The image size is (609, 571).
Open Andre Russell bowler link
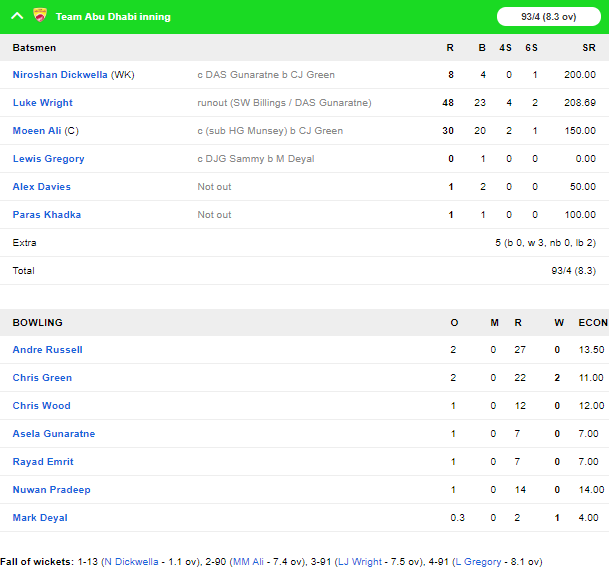(47, 350)
